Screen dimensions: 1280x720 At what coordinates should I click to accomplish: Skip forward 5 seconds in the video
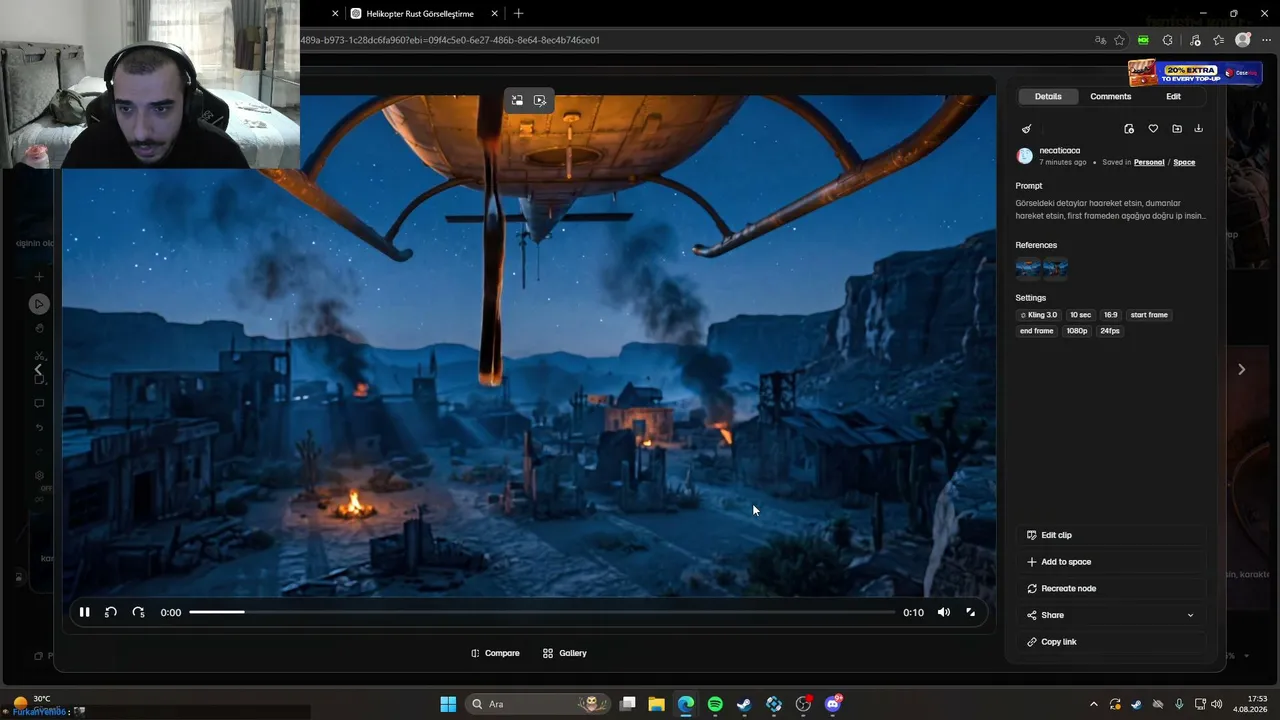(138, 612)
